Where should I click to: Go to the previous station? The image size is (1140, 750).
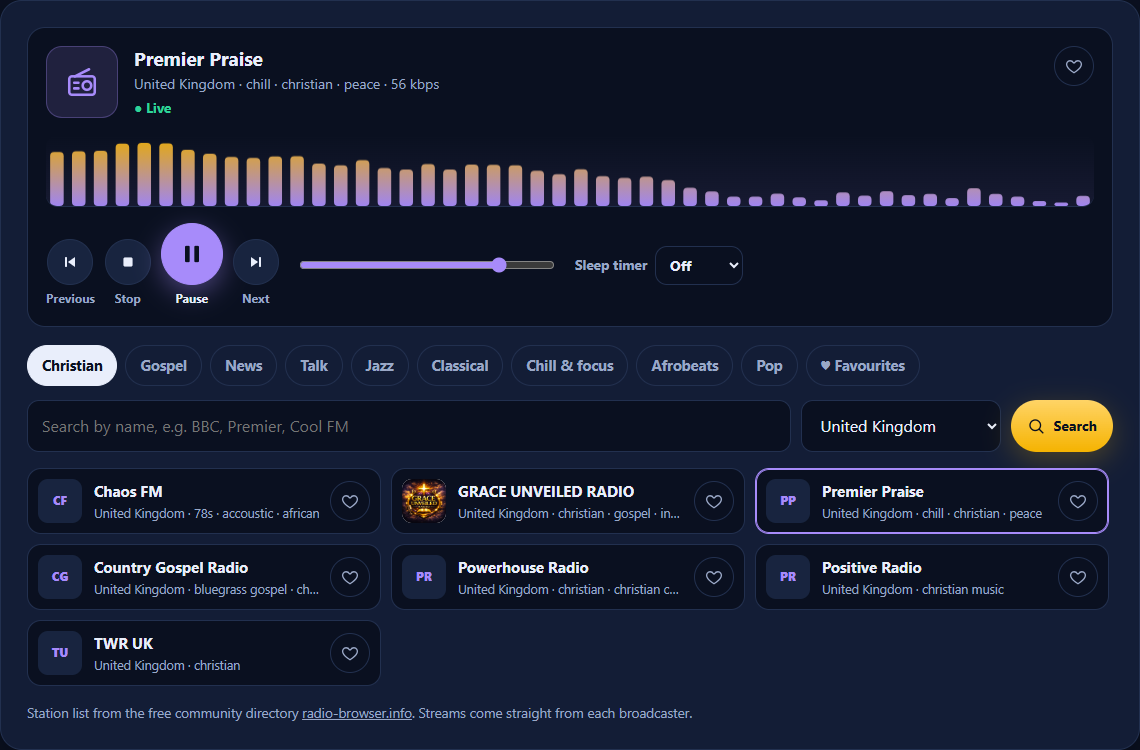[70, 262]
